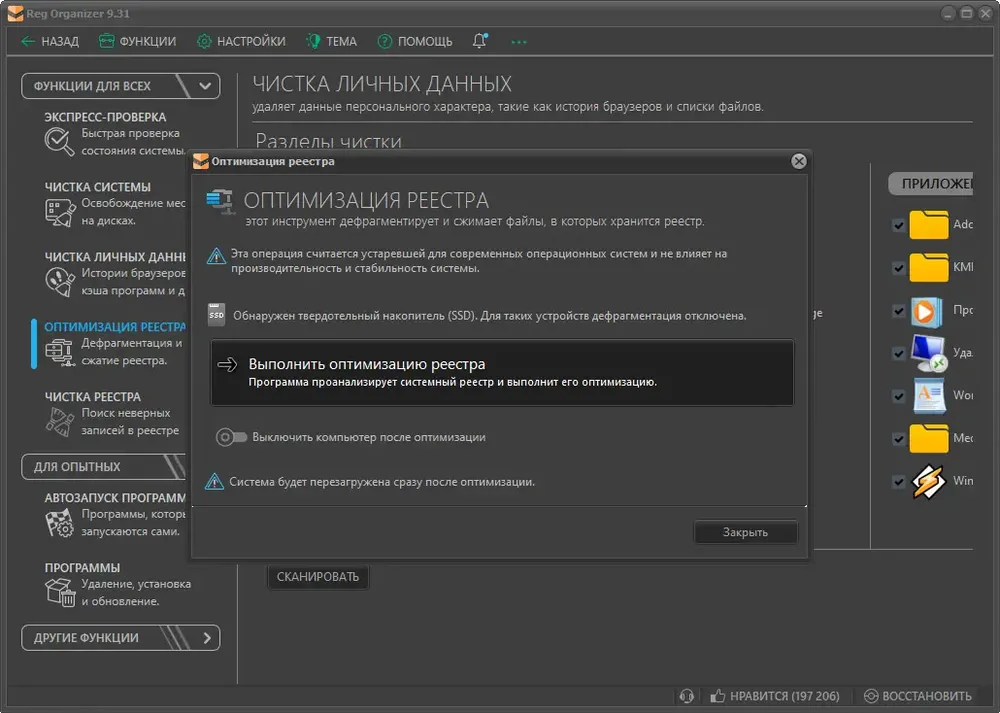Open the three-dots overflow menu
Viewport: 1000px width, 713px height.
(x=518, y=42)
